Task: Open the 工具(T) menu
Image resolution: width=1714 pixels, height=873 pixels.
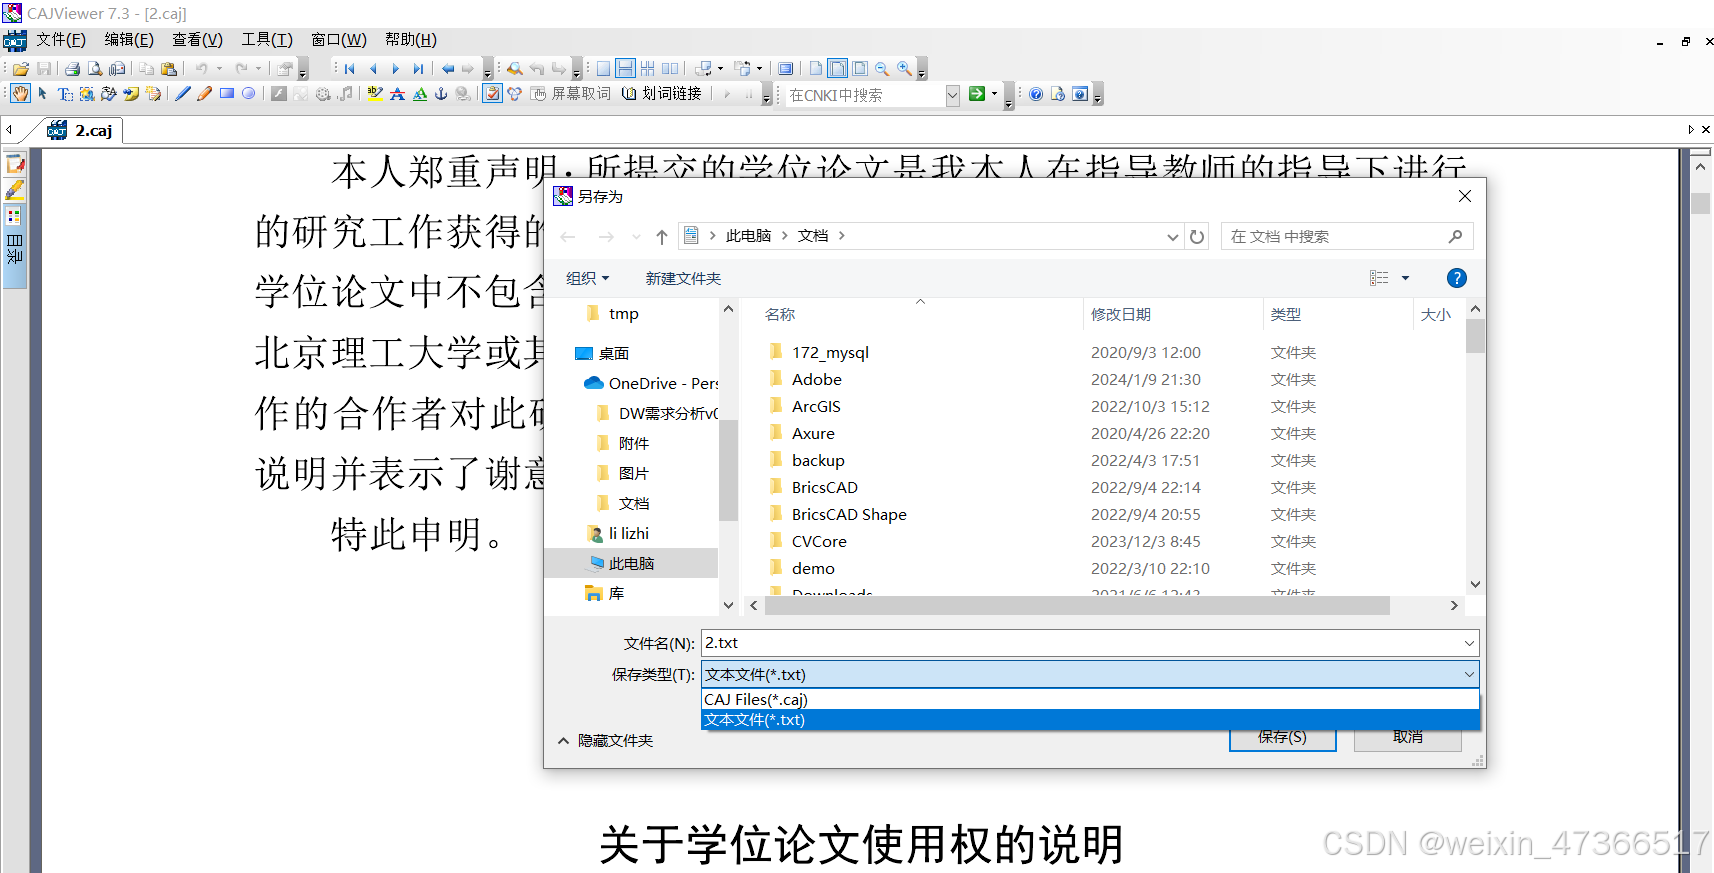Action: 267,40
